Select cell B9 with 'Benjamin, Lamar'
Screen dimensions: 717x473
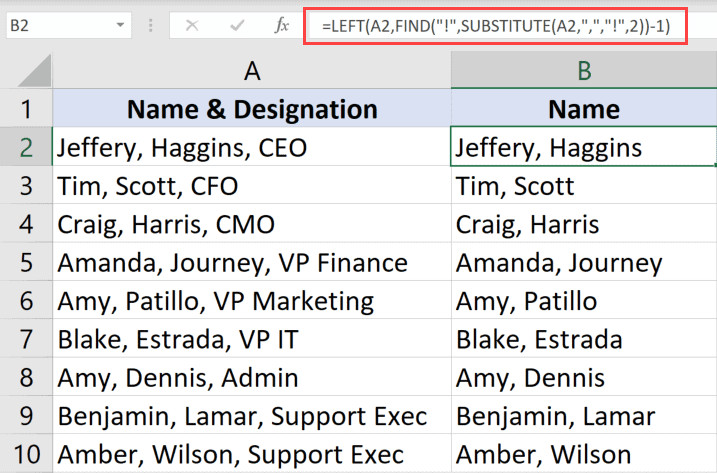click(x=583, y=416)
